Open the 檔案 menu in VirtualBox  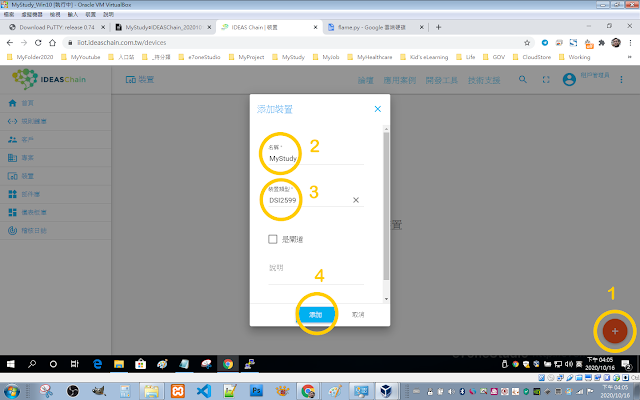[x=9, y=14]
